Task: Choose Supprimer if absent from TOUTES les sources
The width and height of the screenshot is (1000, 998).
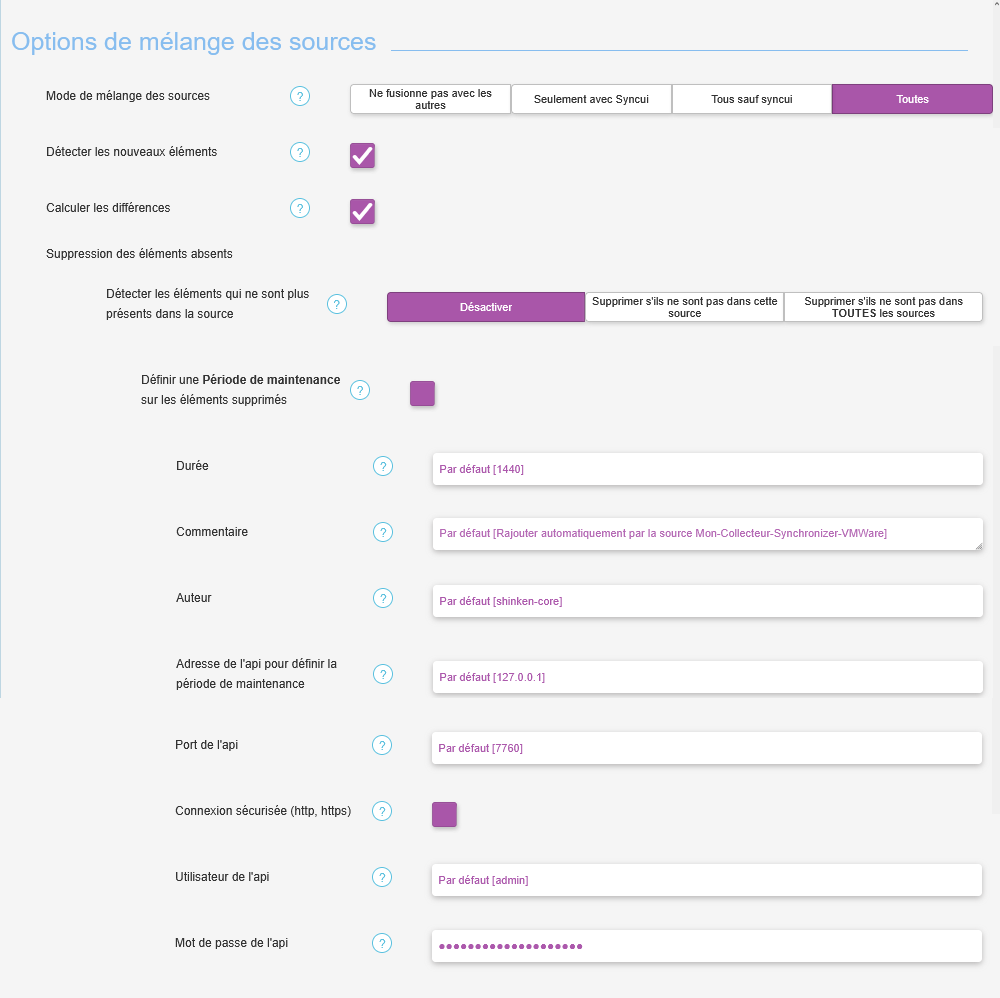Action: pyautogui.click(x=883, y=307)
